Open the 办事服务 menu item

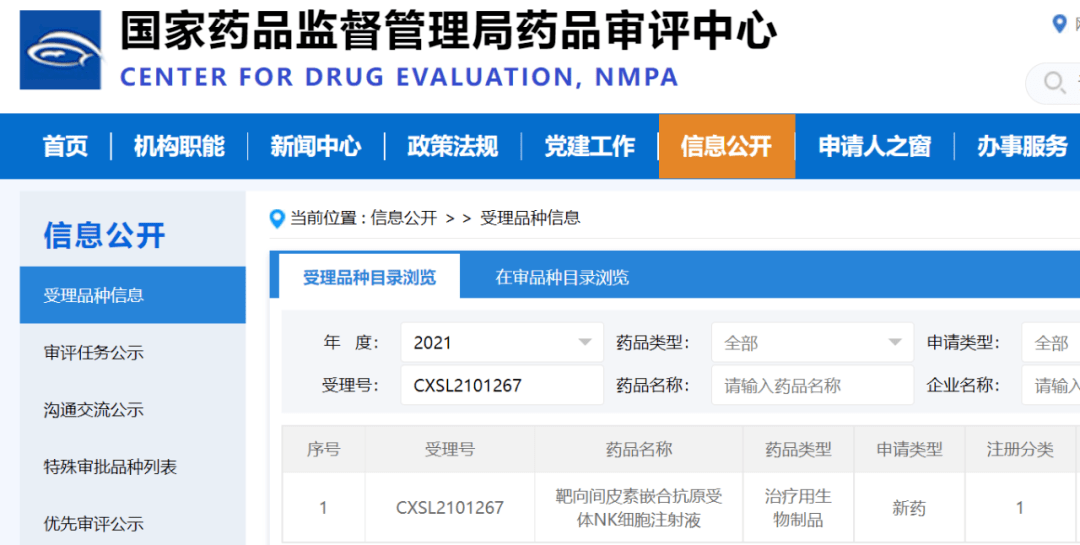click(1022, 146)
